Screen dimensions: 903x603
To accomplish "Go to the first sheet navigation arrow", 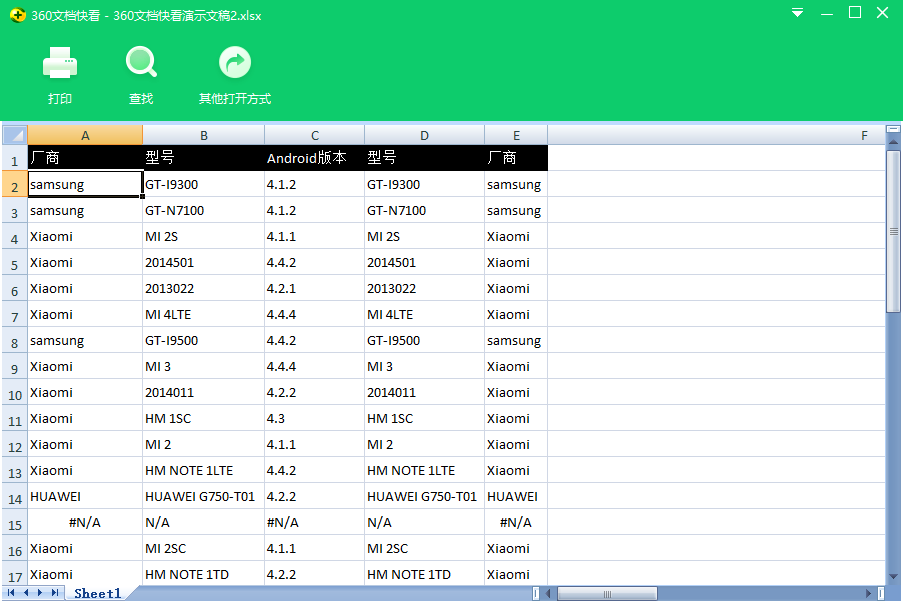I will pyautogui.click(x=11, y=593).
